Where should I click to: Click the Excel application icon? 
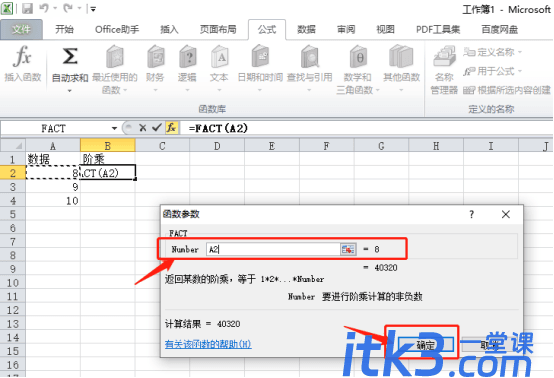coord(7,8)
